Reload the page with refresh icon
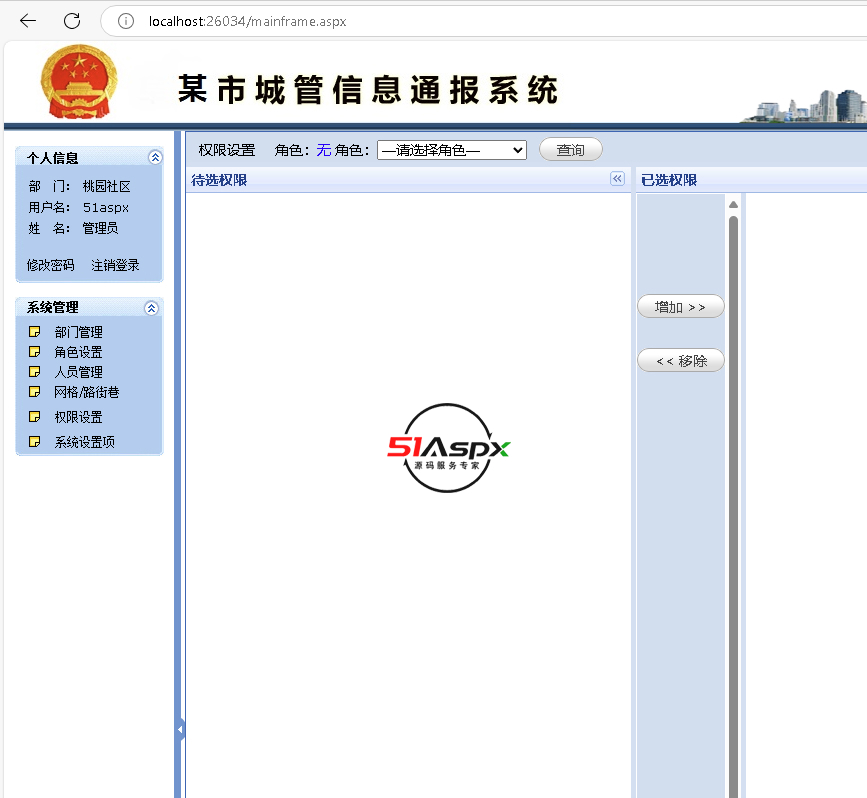The image size is (867, 798). [72, 21]
